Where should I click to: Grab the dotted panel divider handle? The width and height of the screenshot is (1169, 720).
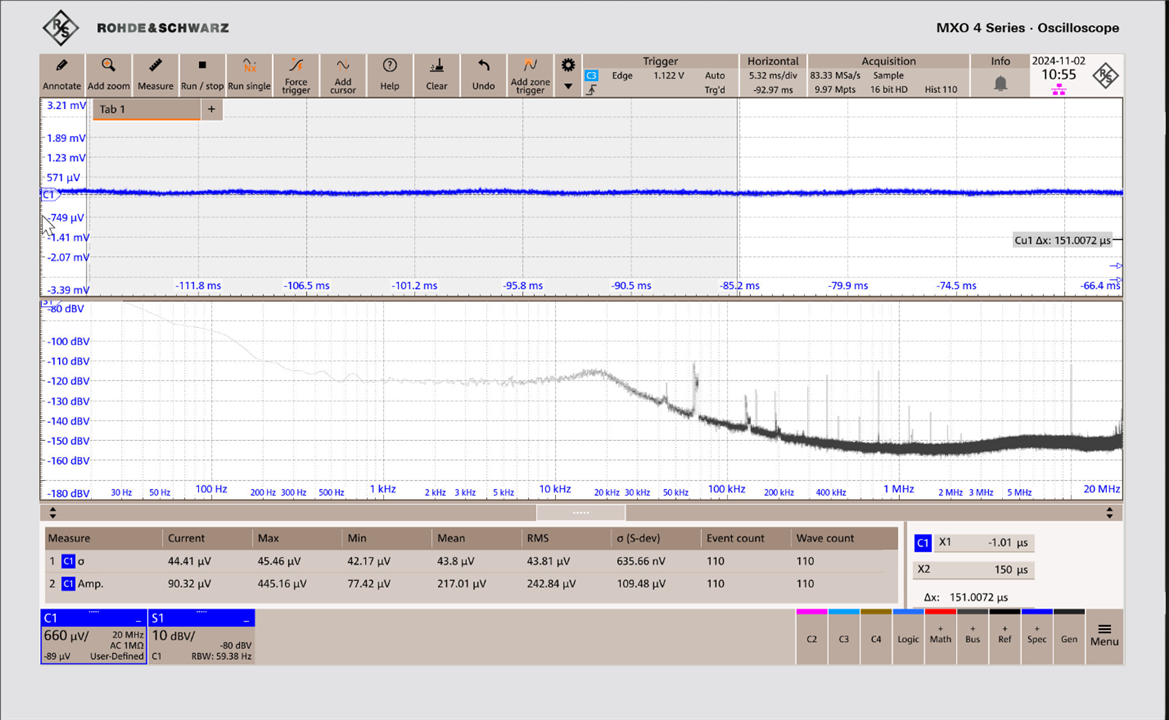tap(581, 513)
